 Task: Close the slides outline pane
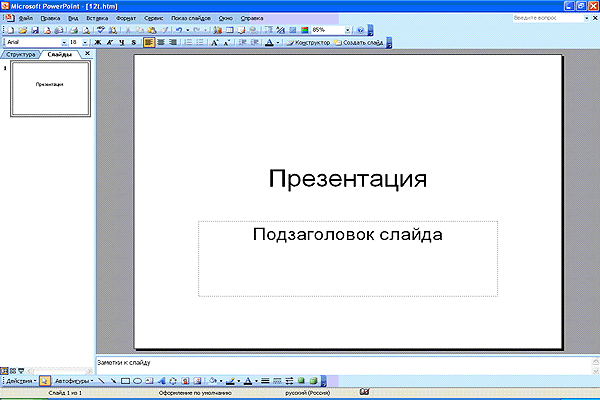point(87,54)
